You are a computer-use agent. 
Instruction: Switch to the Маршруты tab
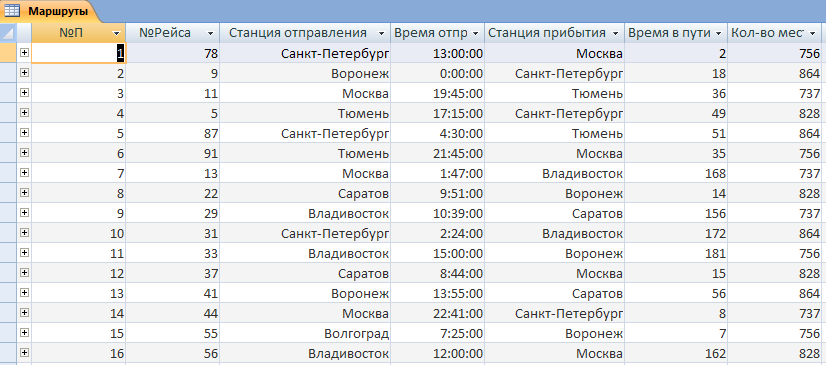tap(51, 11)
